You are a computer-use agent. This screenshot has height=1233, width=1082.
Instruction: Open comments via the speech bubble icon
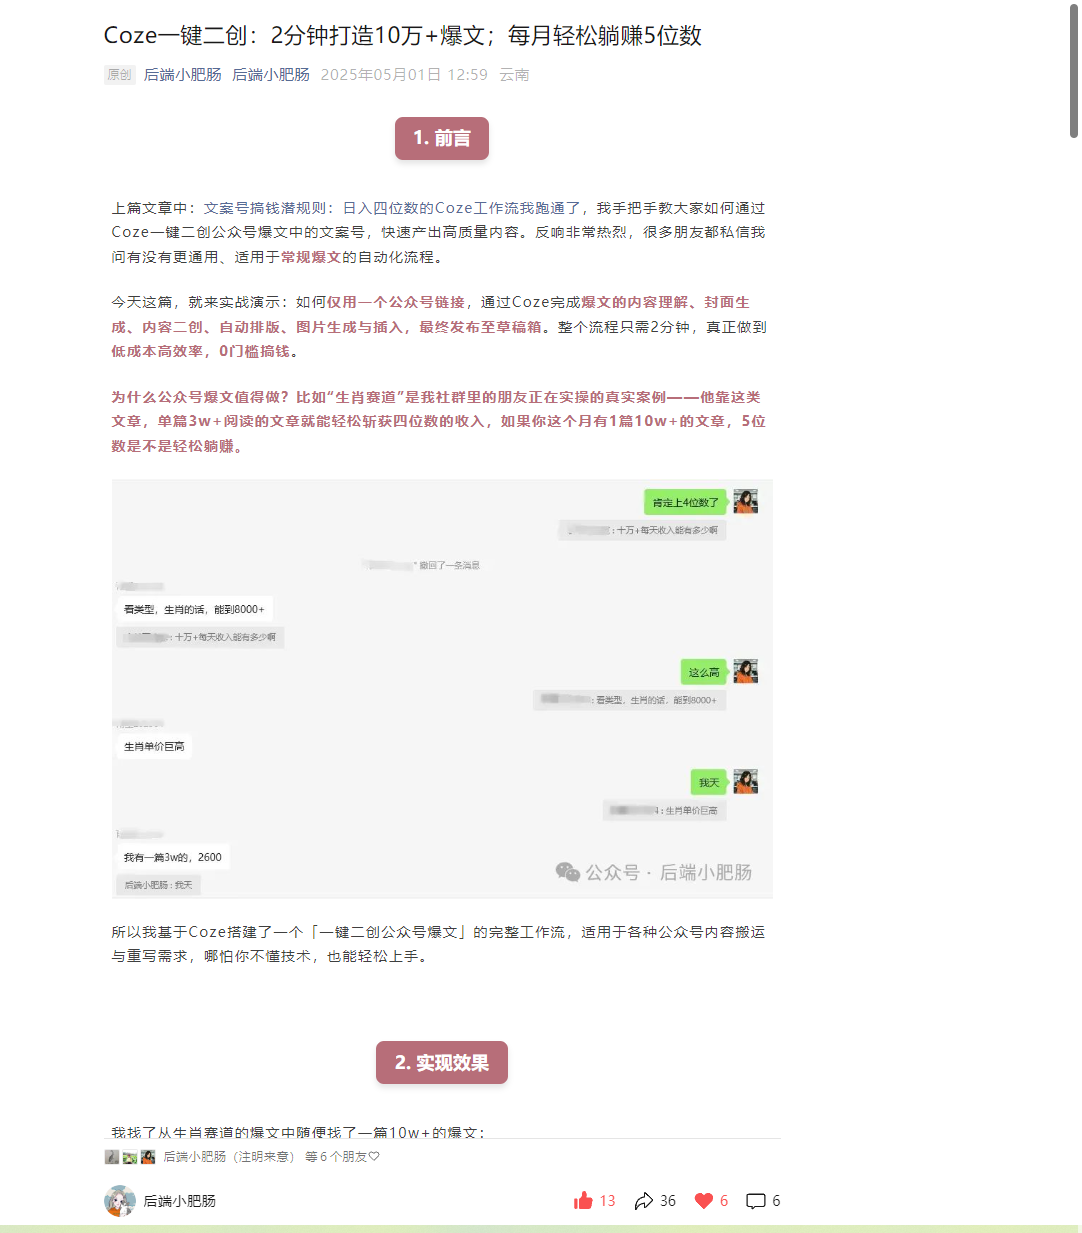(756, 1201)
